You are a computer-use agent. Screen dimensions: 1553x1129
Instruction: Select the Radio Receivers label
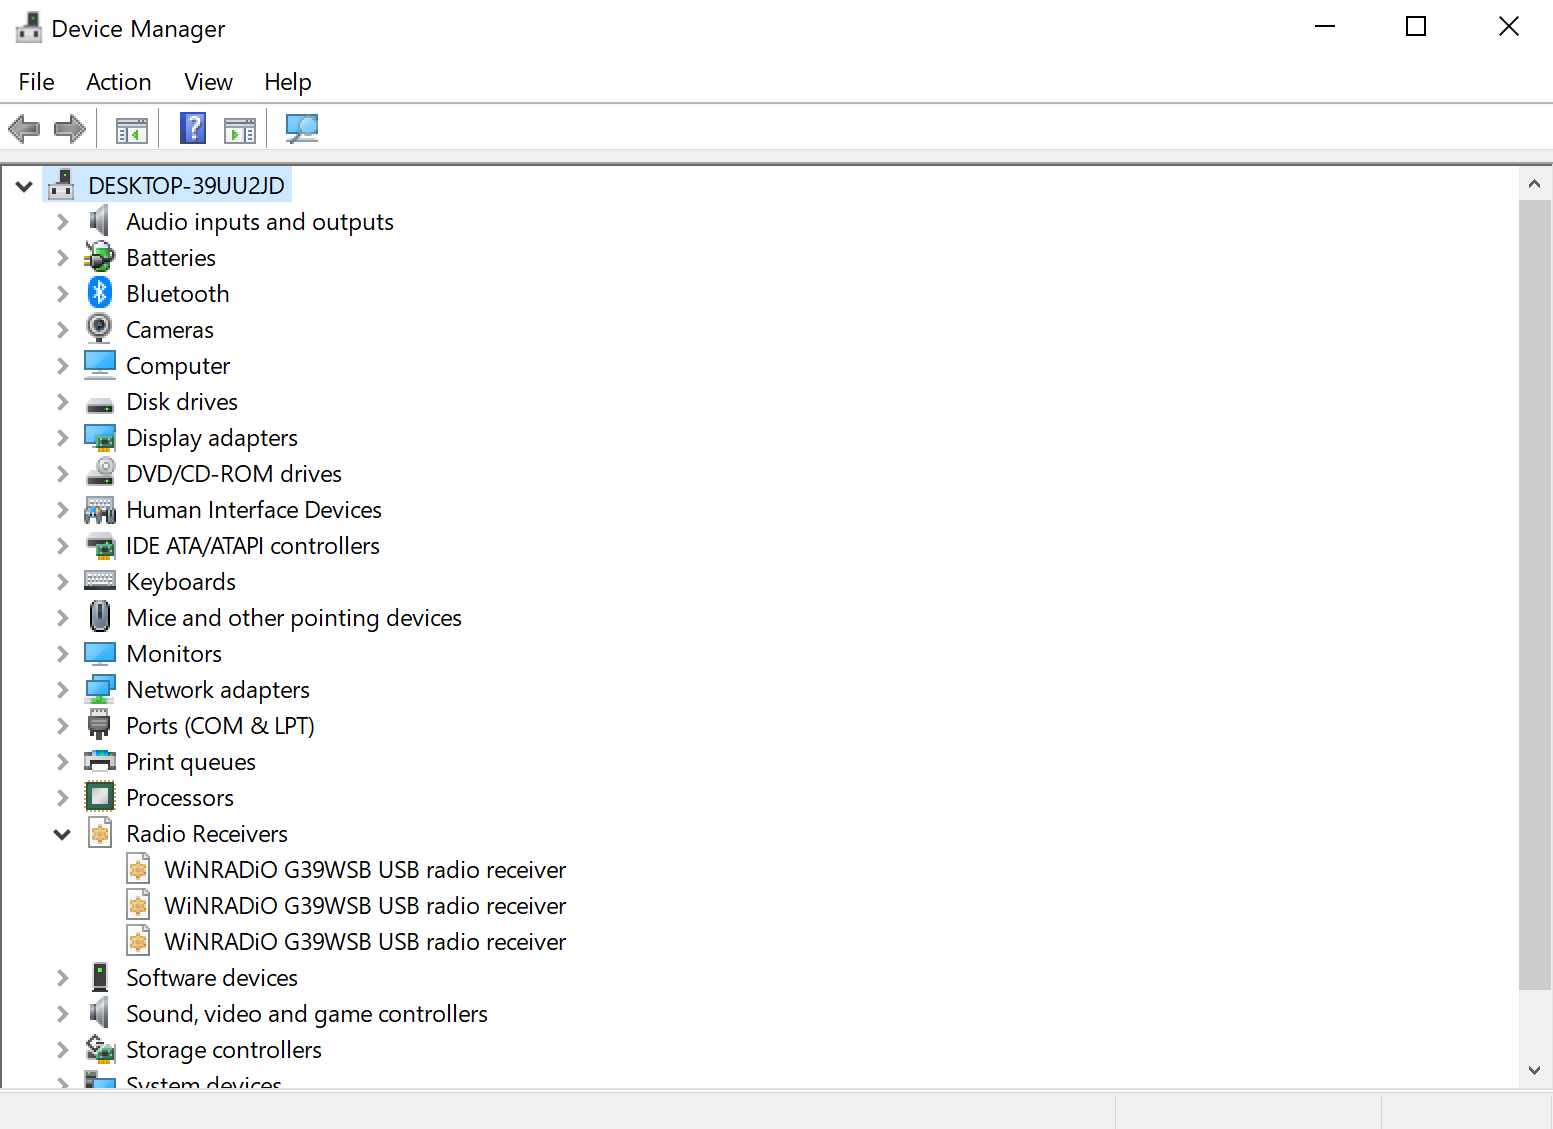click(x=207, y=834)
